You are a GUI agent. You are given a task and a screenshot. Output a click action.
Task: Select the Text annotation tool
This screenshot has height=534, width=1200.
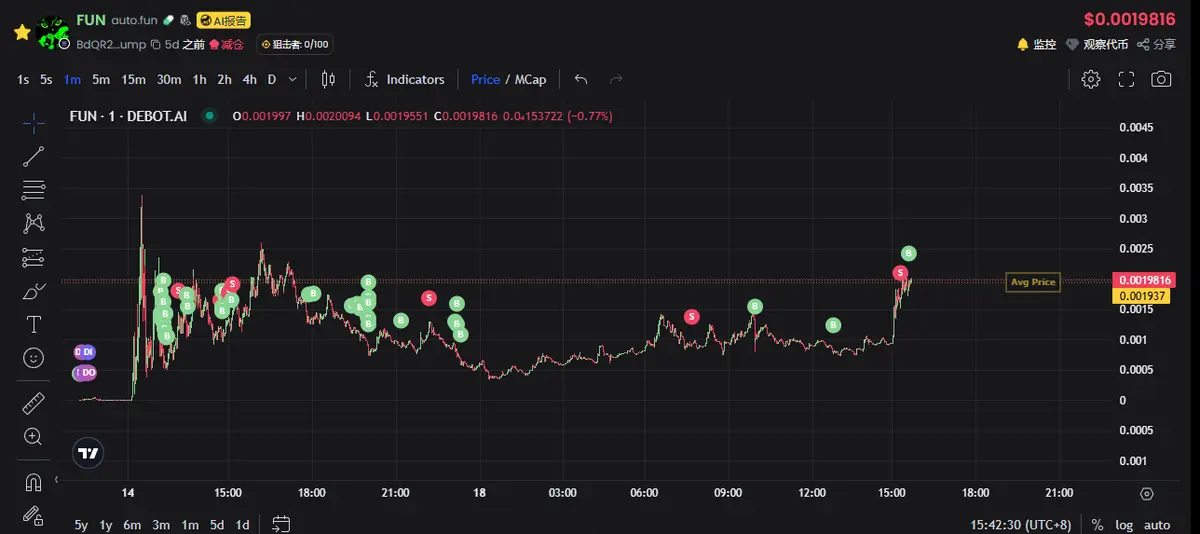pyautogui.click(x=33, y=324)
